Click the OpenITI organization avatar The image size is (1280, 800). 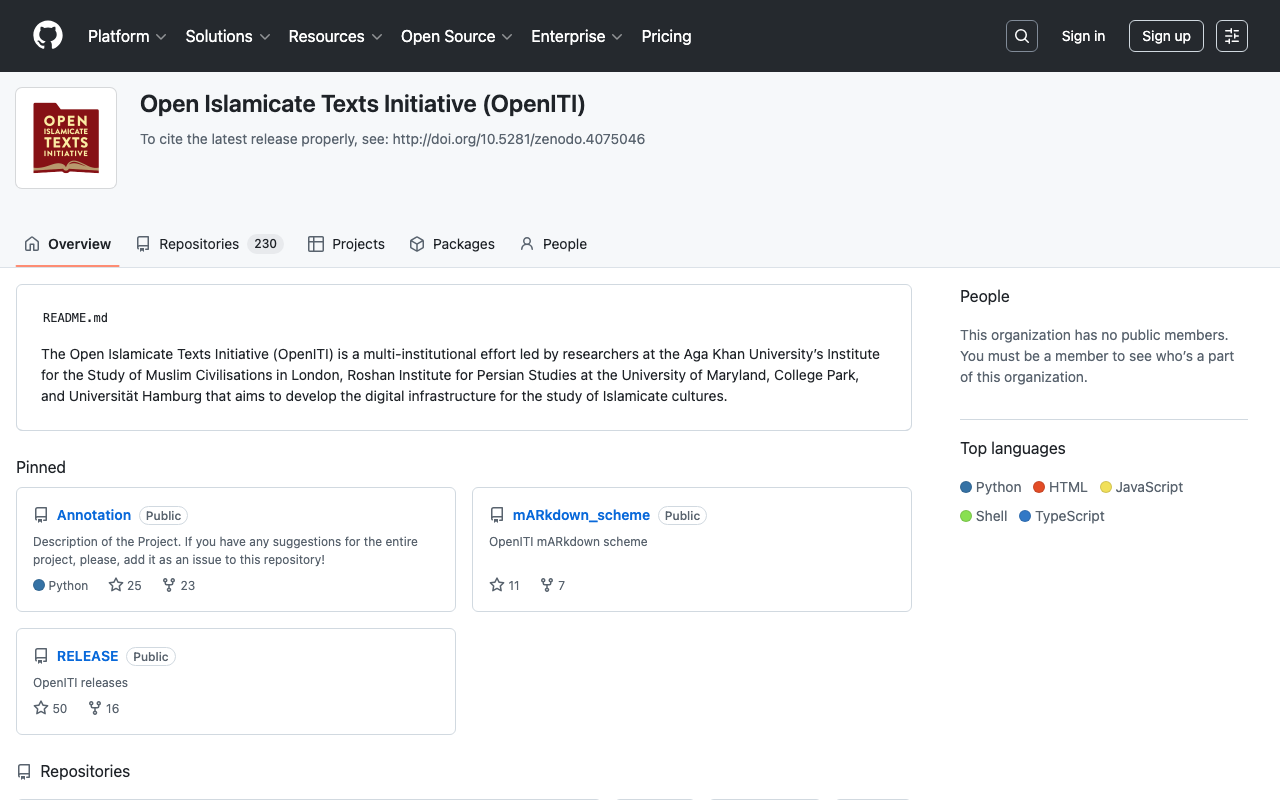point(65,137)
